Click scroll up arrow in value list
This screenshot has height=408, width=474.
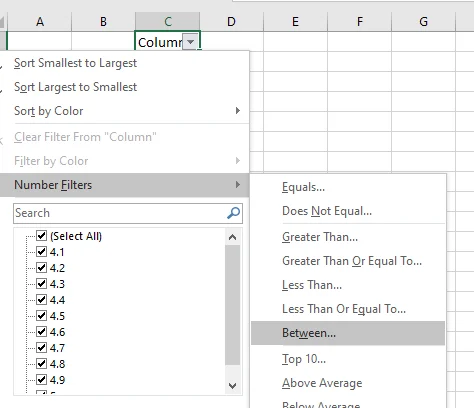[x=233, y=237]
